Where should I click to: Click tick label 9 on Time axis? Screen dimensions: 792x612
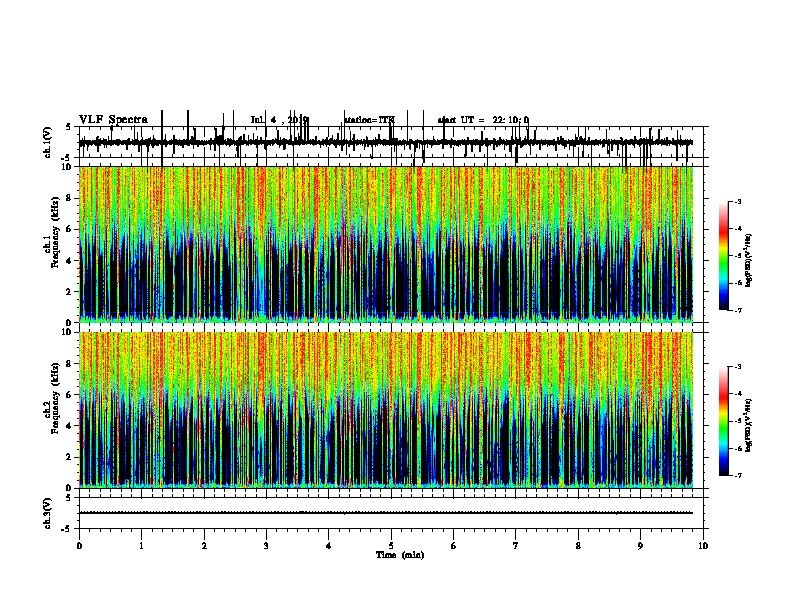click(x=640, y=546)
